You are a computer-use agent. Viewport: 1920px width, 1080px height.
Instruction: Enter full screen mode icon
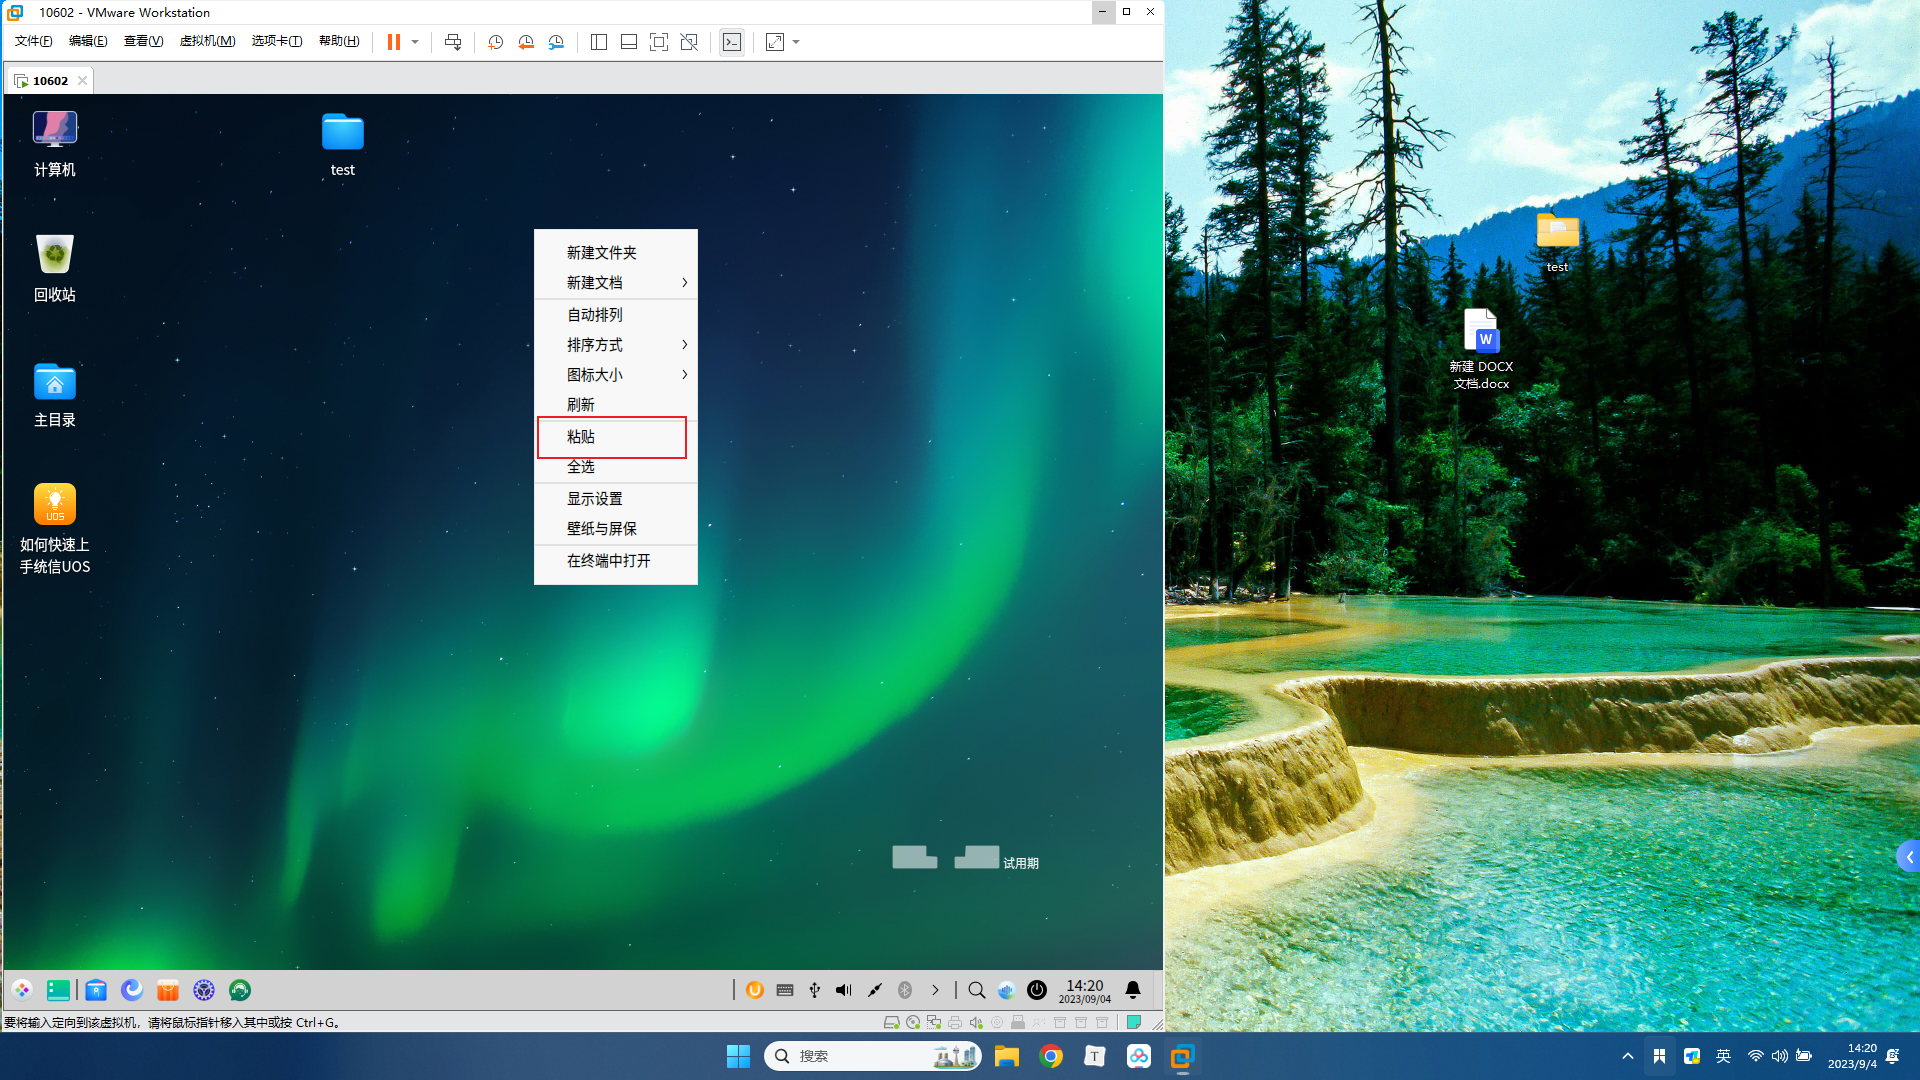tap(659, 42)
